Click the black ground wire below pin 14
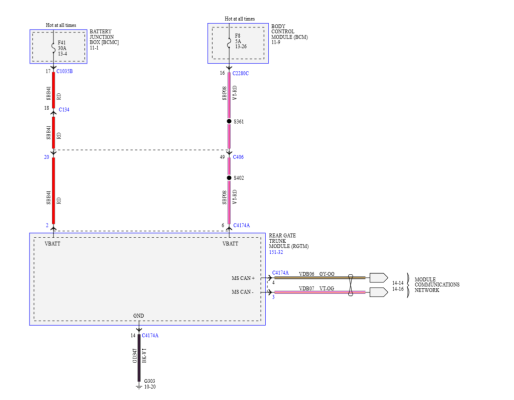This screenshot has width=514, height=400. pos(139,358)
